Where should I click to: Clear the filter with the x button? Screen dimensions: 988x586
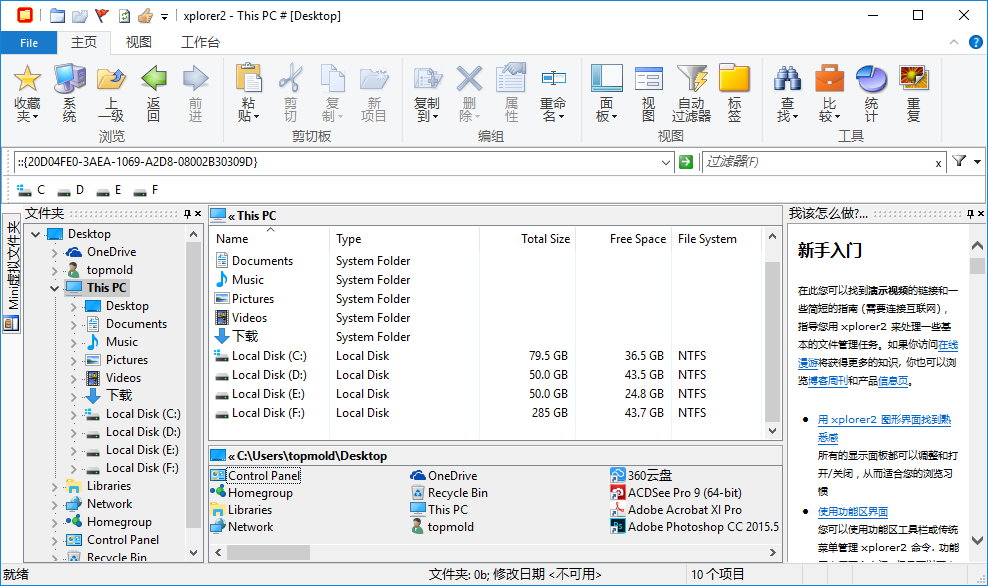click(938, 163)
